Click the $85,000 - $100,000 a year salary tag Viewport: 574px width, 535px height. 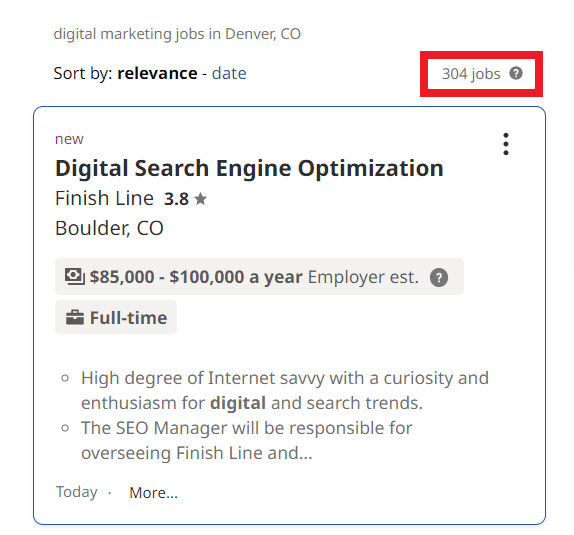259,277
